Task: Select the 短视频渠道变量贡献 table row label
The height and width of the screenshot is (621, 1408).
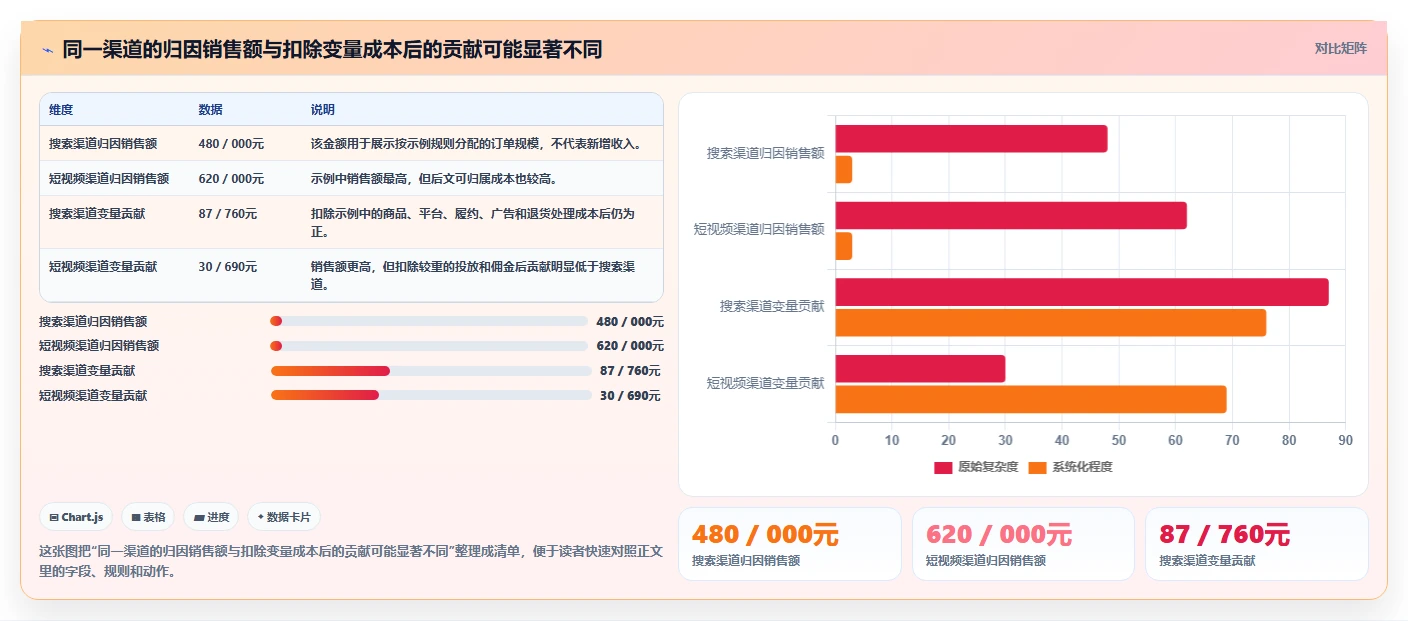Action: pyautogui.click(x=103, y=266)
